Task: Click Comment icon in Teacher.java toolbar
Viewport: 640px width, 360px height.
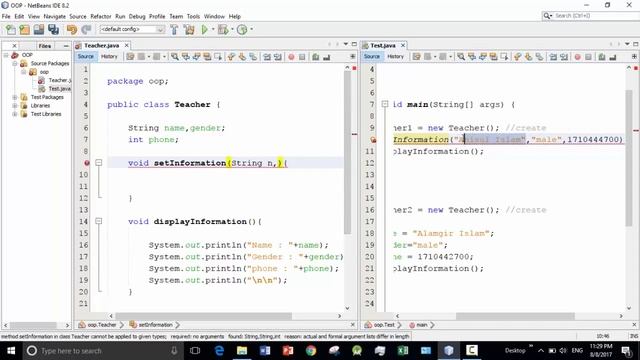Action: coord(316,57)
